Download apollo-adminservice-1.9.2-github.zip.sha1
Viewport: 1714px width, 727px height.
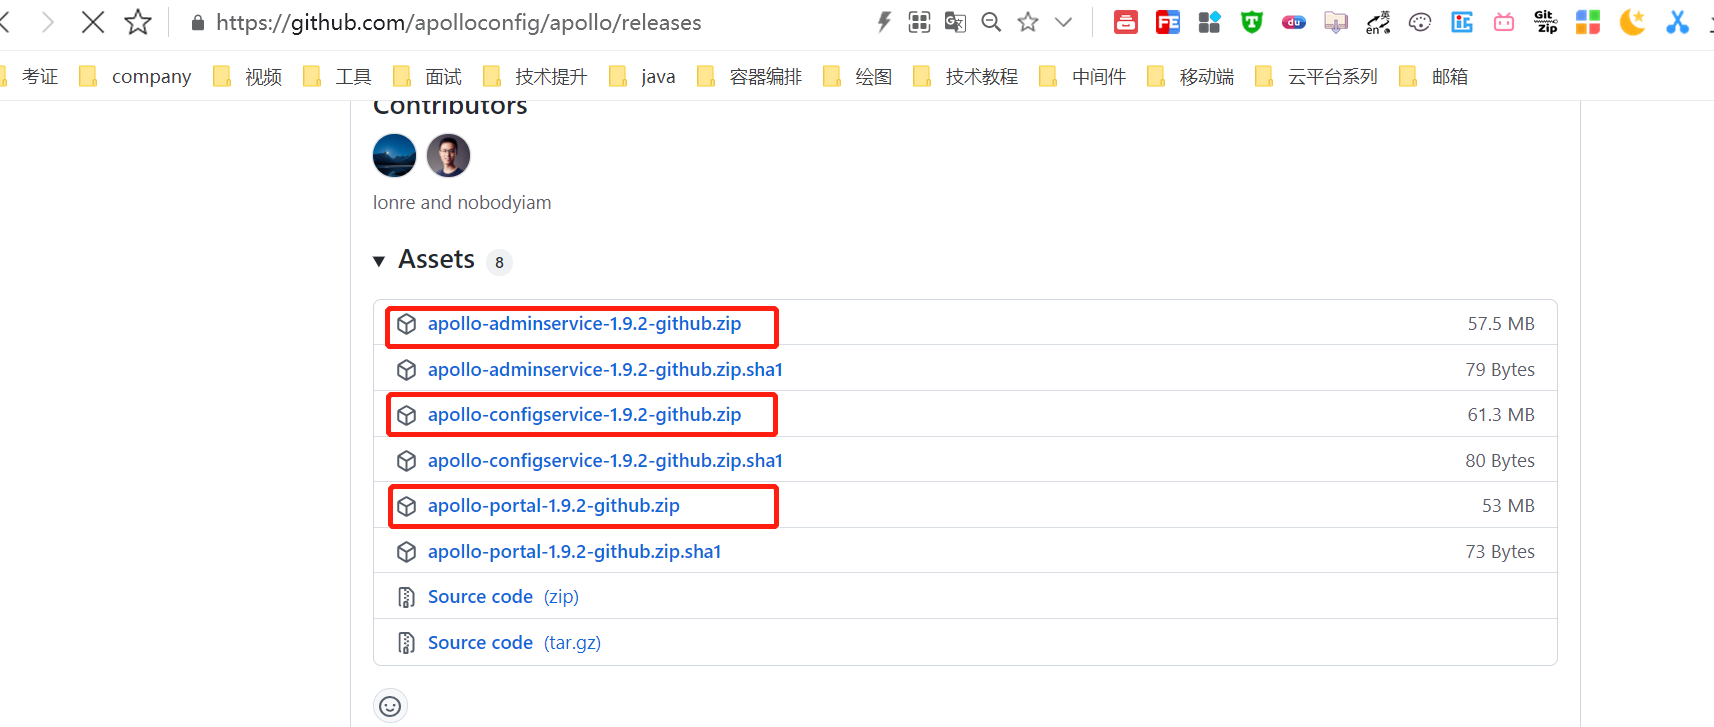pyautogui.click(x=605, y=370)
